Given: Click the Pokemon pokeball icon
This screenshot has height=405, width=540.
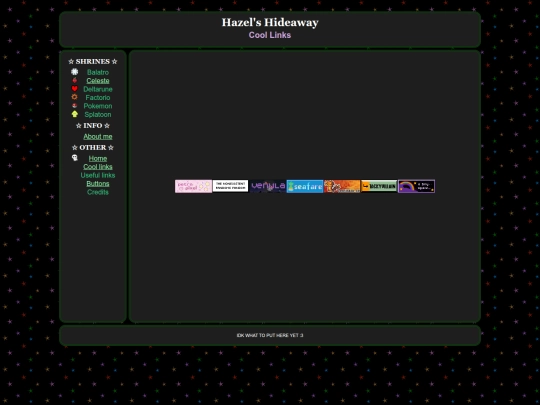Looking at the screenshot, I should [x=75, y=106].
